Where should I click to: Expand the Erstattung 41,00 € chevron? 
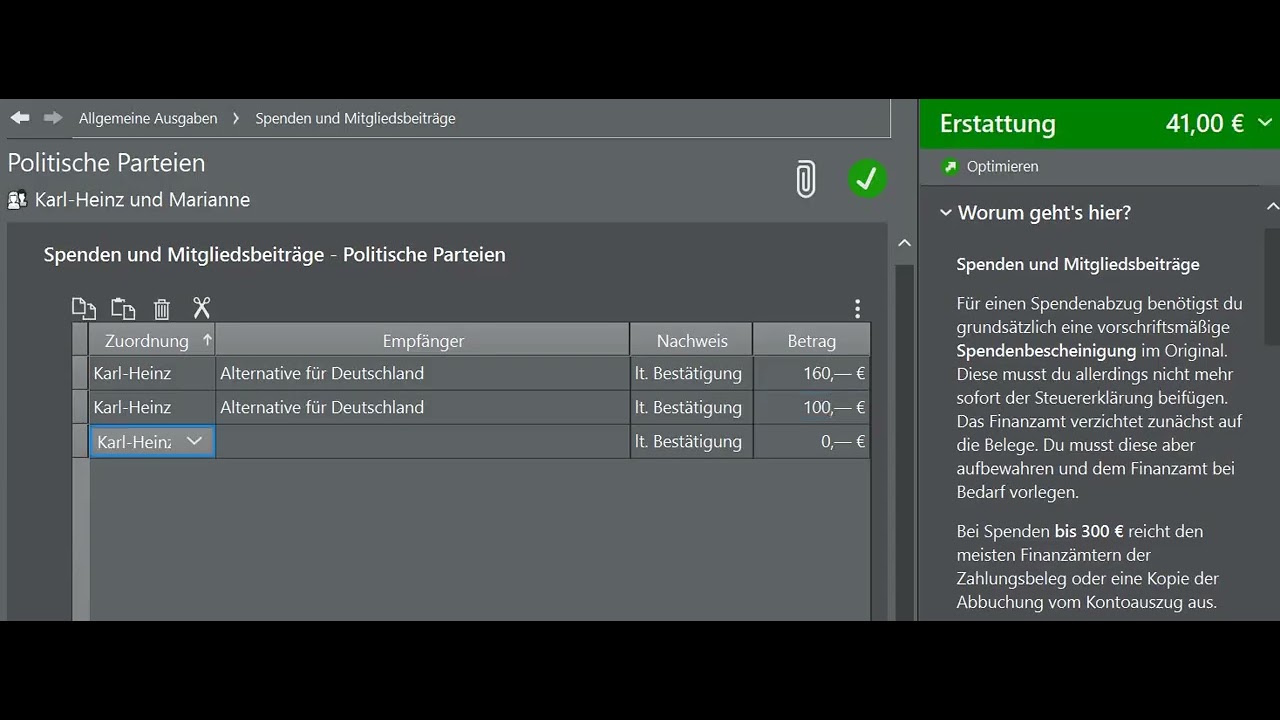point(1264,123)
